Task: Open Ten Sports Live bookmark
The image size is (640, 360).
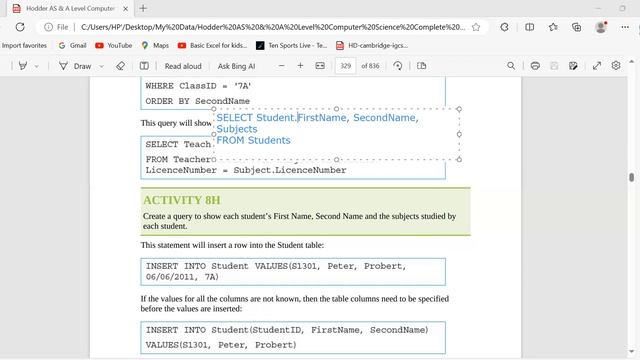Action: (x=291, y=45)
